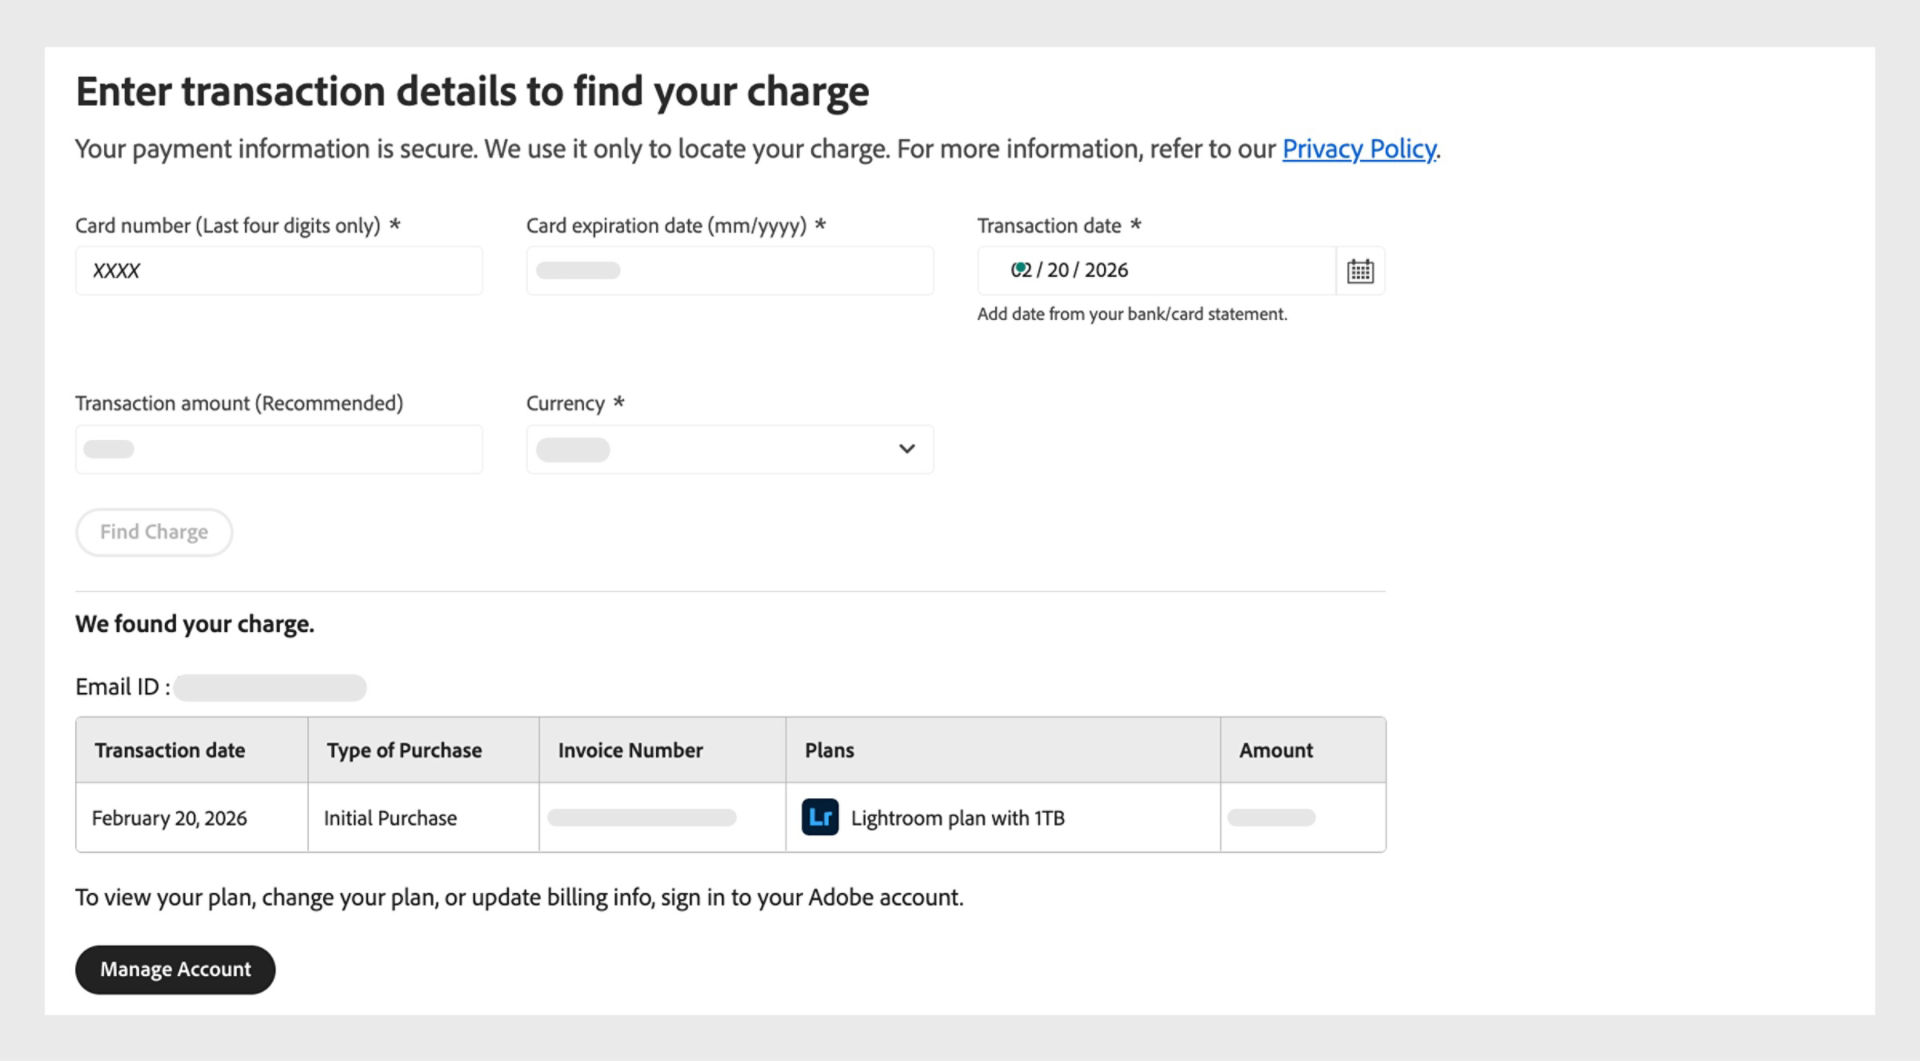The width and height of the screenshot is (1920, 1061).
Task: Click the Lightroom plan icon
Action: click(x=820, y=818)
